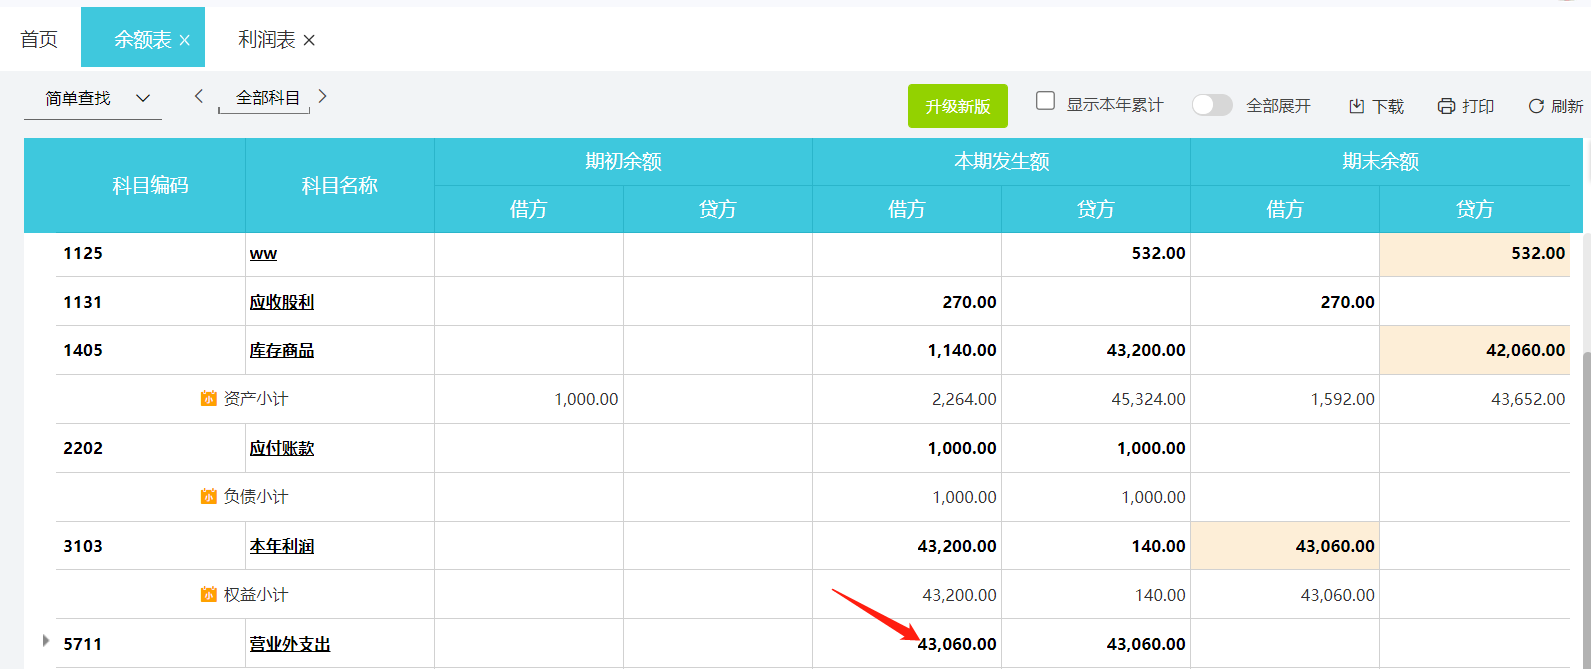This screenshot has width=1591, height=669.
Task: Click the refresh icon
Action: coord(1536,106)
